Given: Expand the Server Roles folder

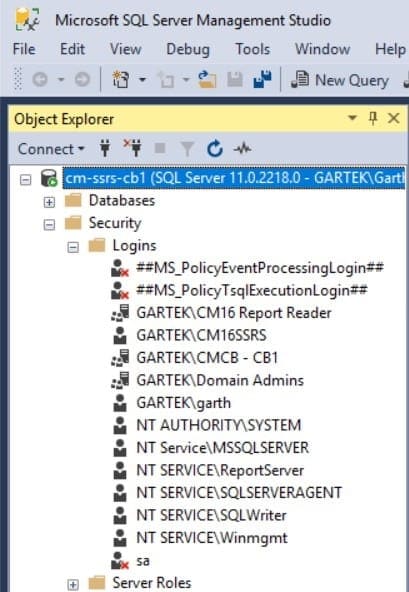Looking at the screenshot, I should tap(73, 584).
